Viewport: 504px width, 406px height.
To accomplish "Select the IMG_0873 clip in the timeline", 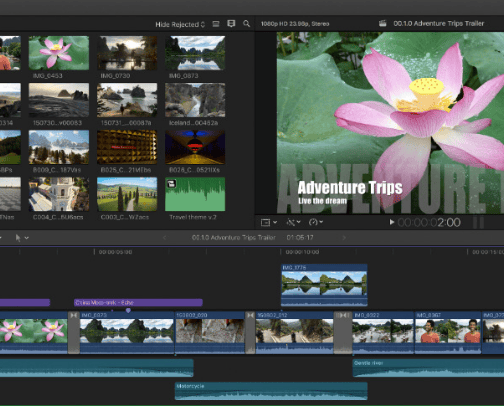I will (x=127, y=332).
